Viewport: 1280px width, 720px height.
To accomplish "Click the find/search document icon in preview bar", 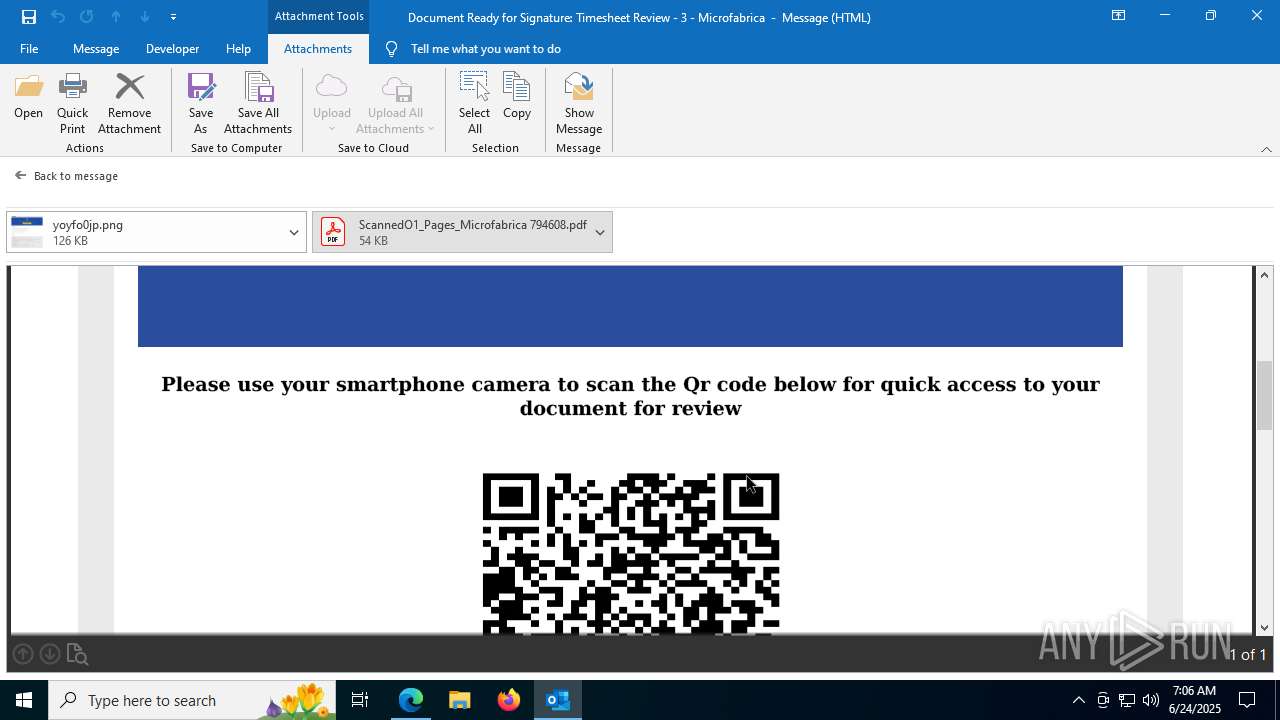I will (x=77, y=655).
